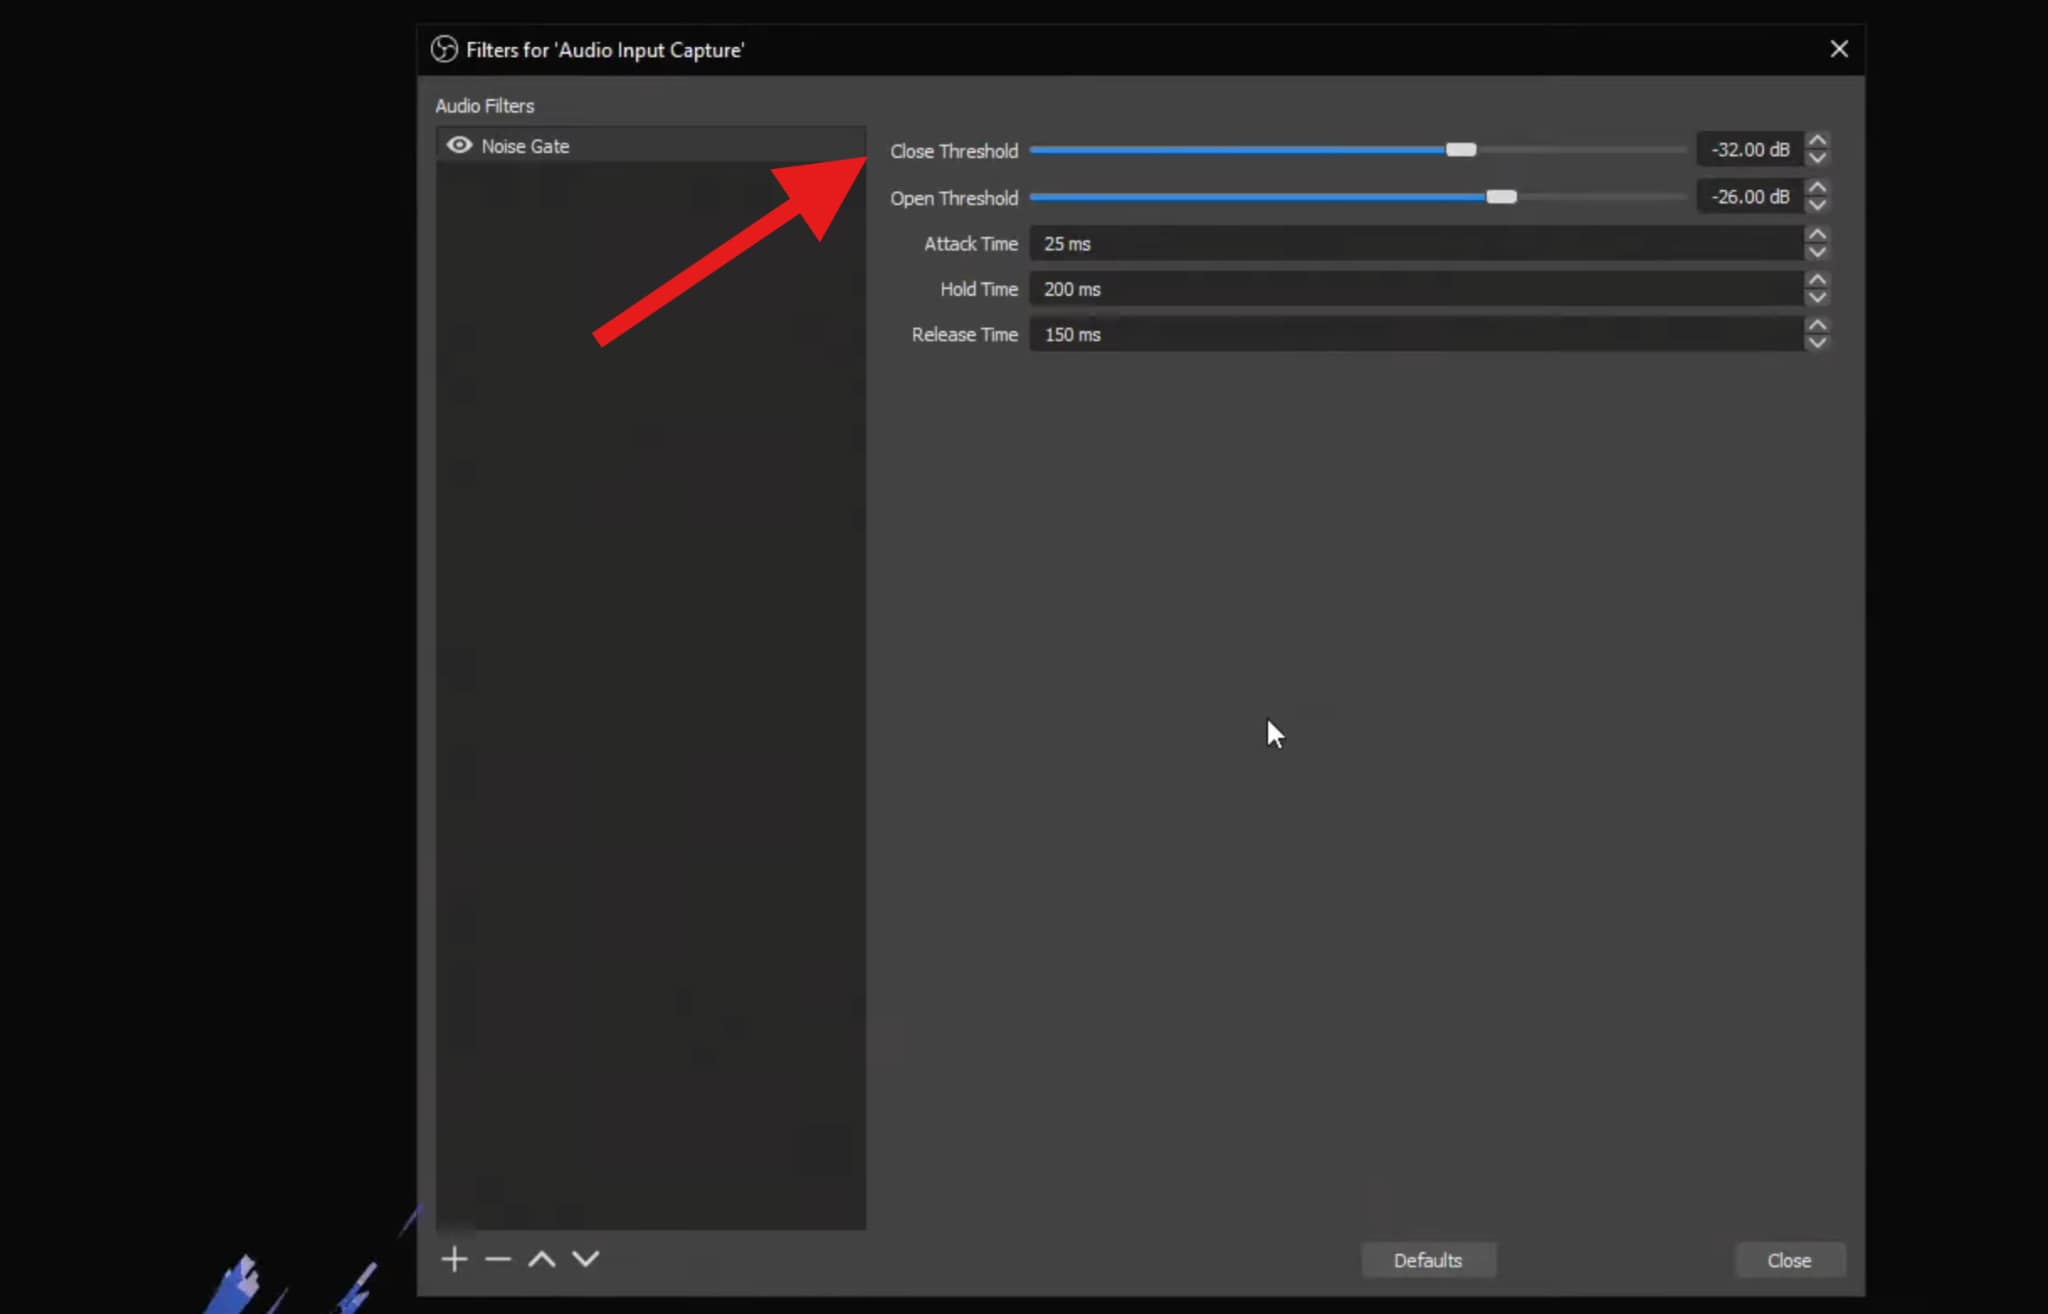Decrease Close Threshold with down stepper
Image resolution: width=2048 pixels, height=1314 pixels.
pyautogui.click(x=1818, y=158)
